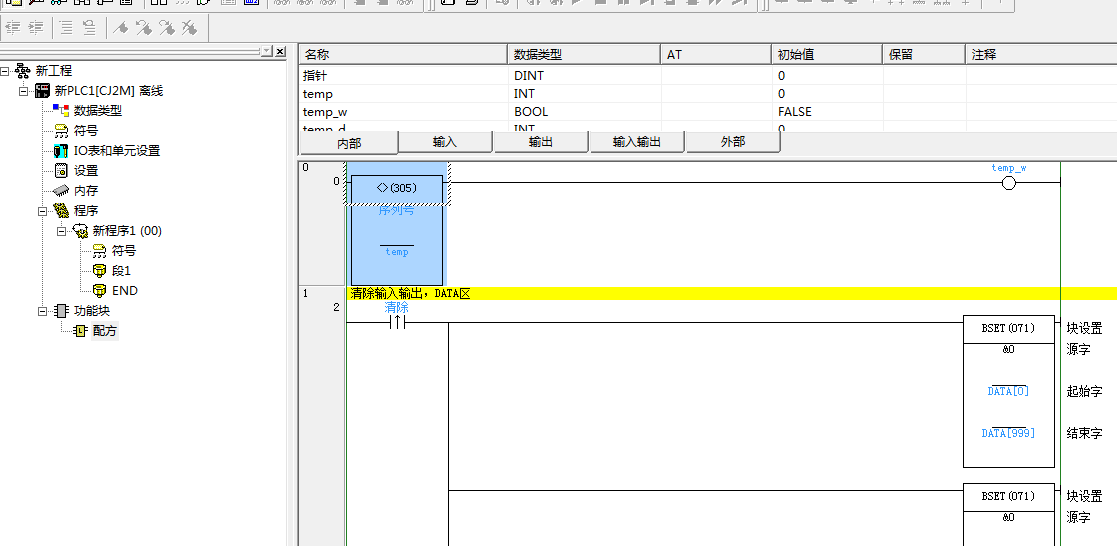Collapse the 功能块 tree node
The height and width of the screenshot is (546, 1117).
[x=43, y=311]
